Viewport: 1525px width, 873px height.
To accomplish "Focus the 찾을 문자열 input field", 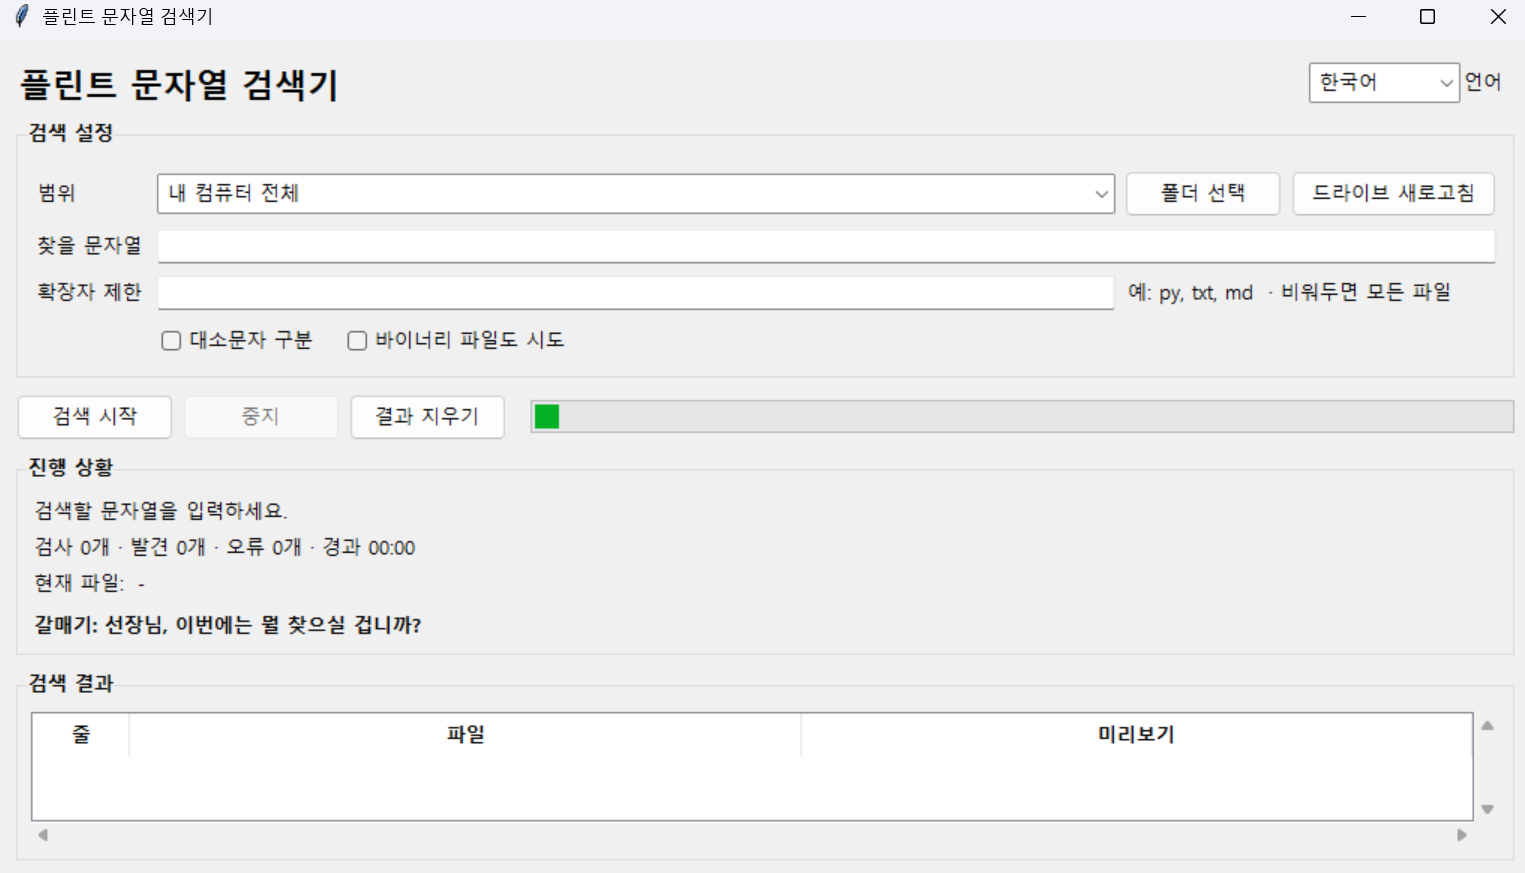I will pos(826,246).
